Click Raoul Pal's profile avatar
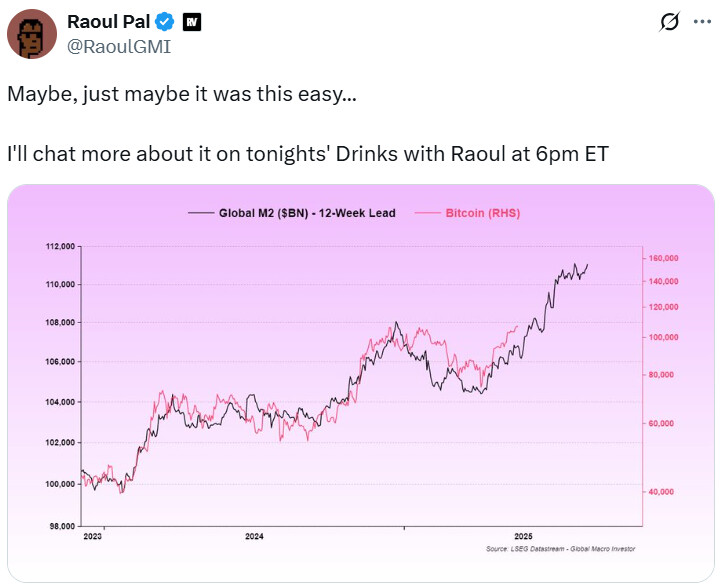Screen dimensions: 727x588 coord(32,35)
